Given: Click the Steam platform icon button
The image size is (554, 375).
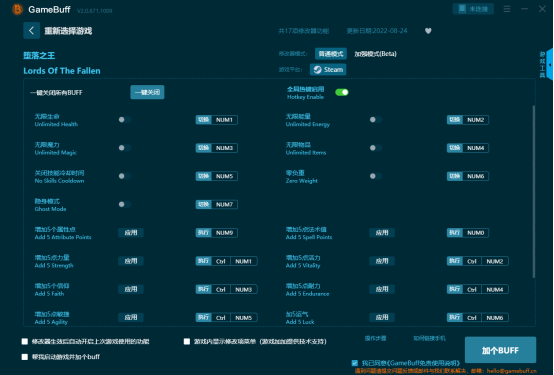Looking at the screenshot, I should (328, 70).
